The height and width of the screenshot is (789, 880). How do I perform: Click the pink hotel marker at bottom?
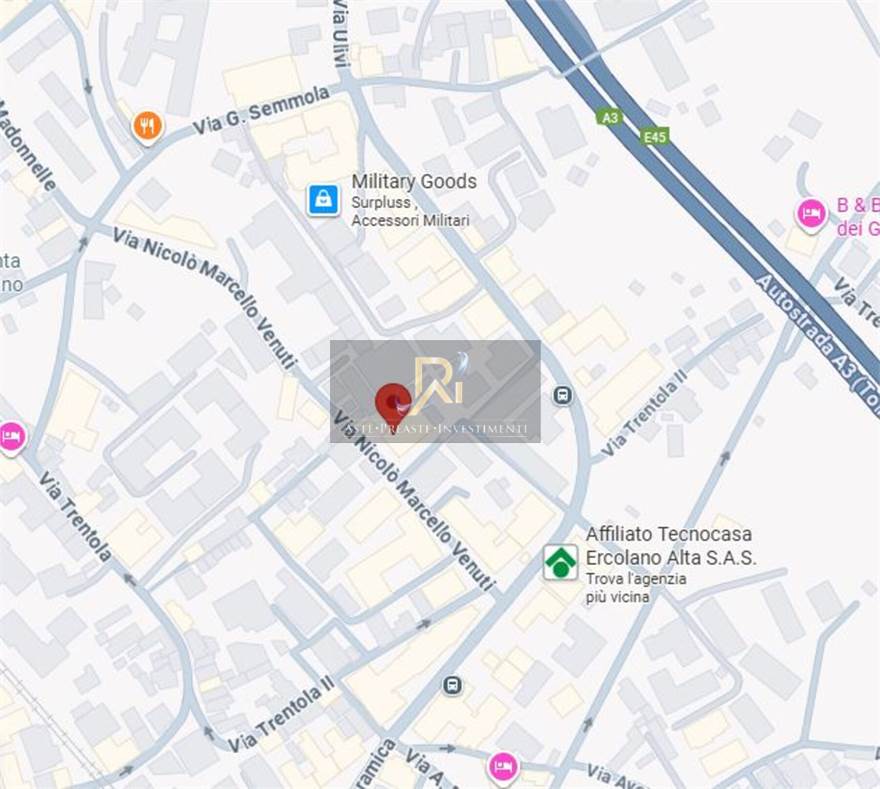click(x=503, y=768)
